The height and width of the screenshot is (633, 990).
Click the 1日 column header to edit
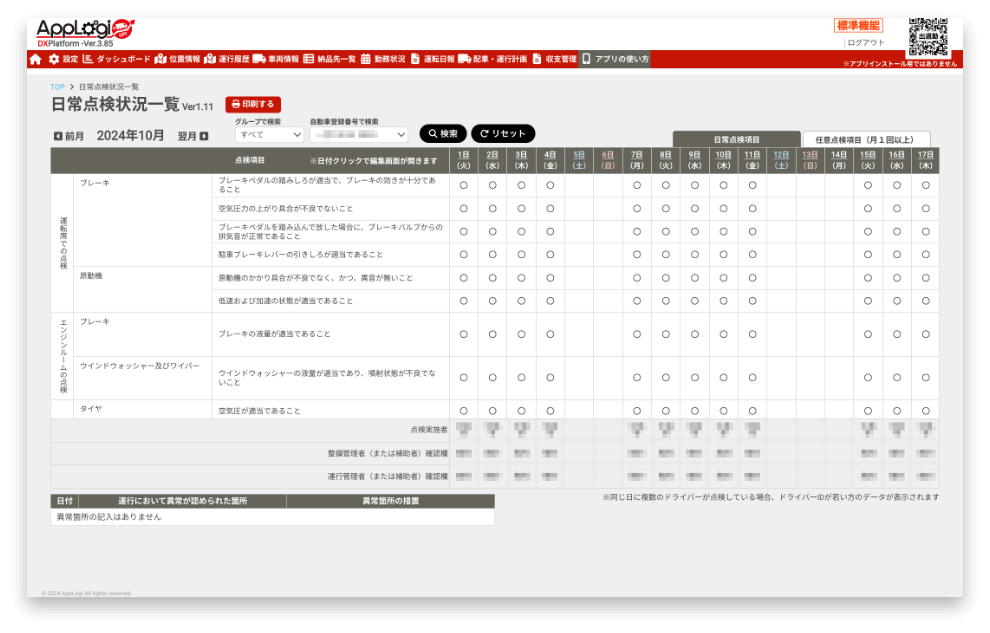(x=463, y=156)
